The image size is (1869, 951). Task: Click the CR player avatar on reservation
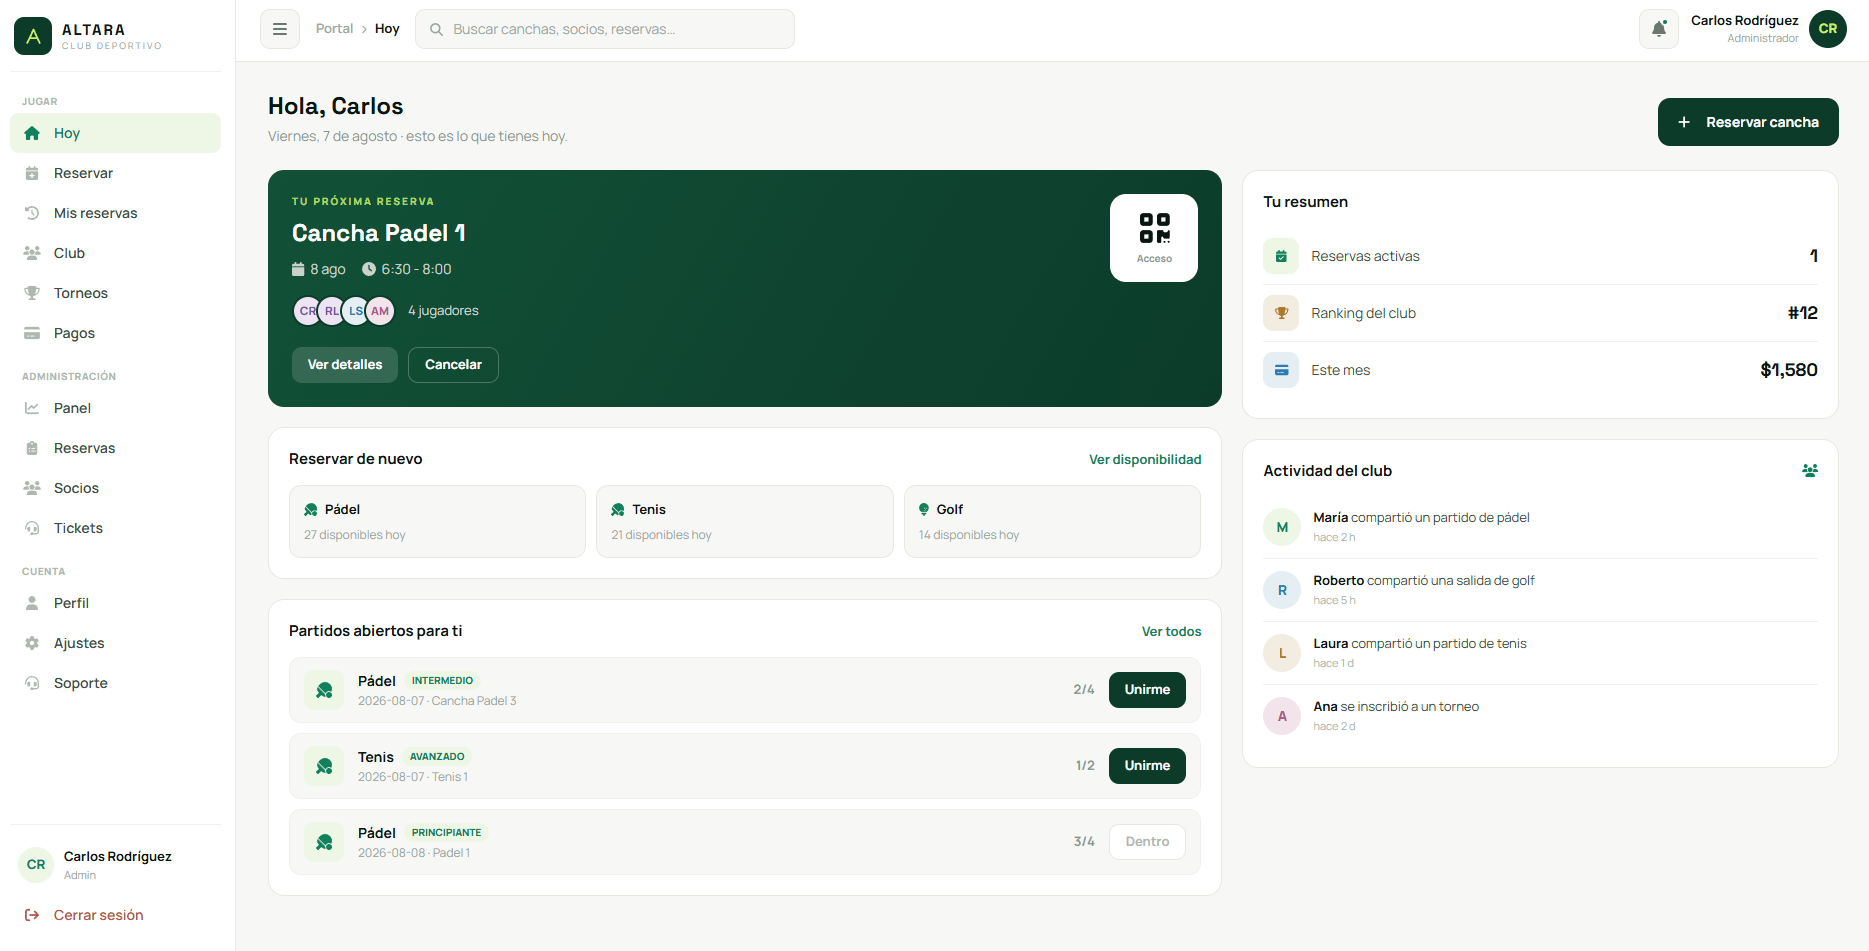(x=306, y=311)
